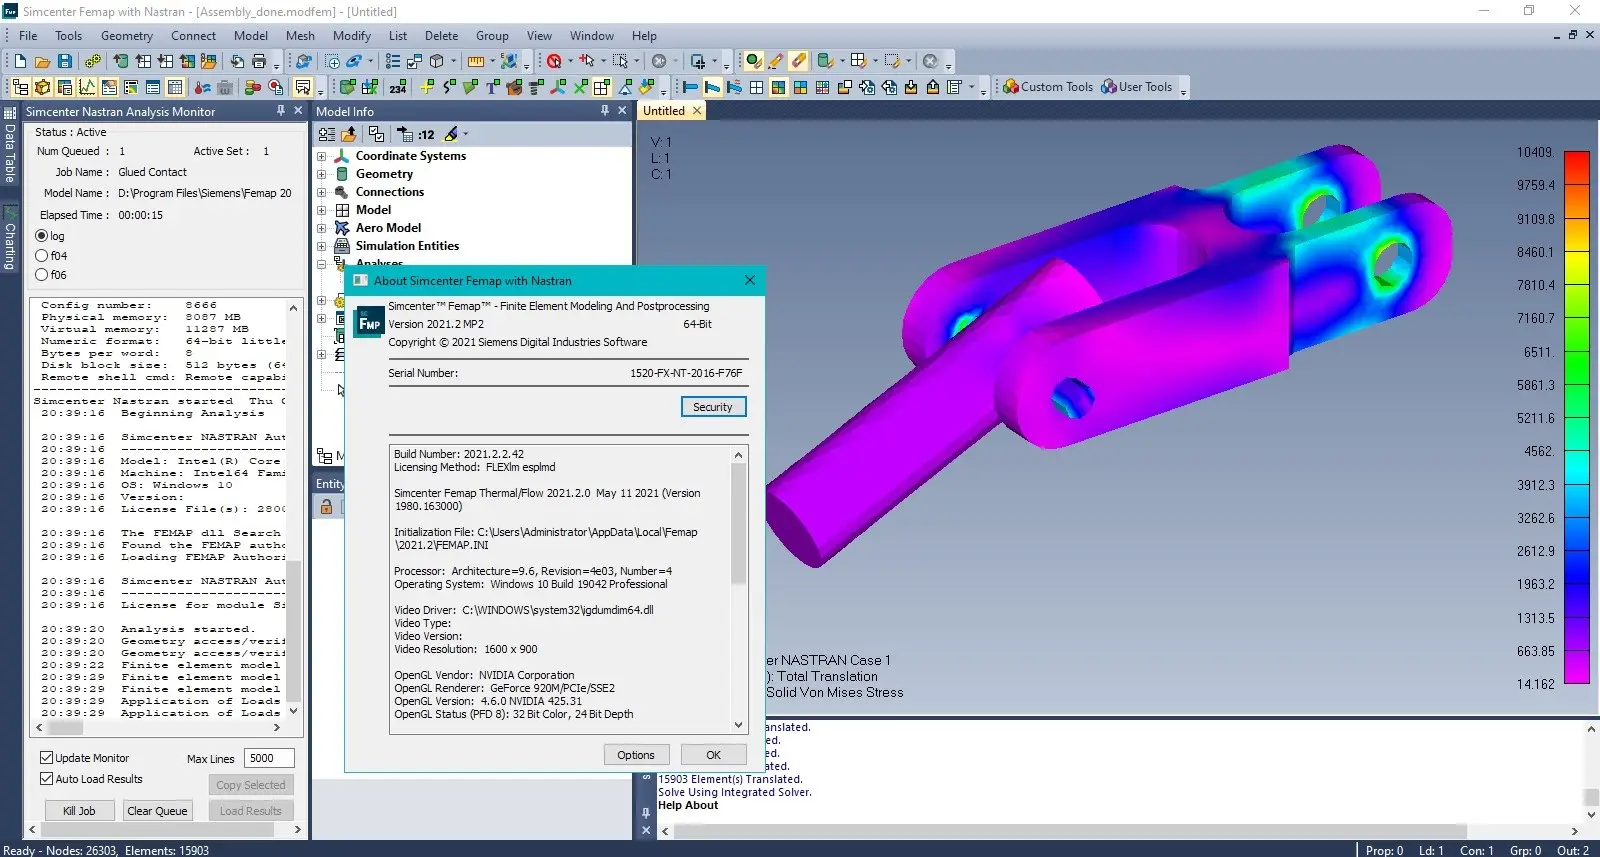Screen dimensions: 1600x857
Task: Open the File menu
Action: point(28,35)
